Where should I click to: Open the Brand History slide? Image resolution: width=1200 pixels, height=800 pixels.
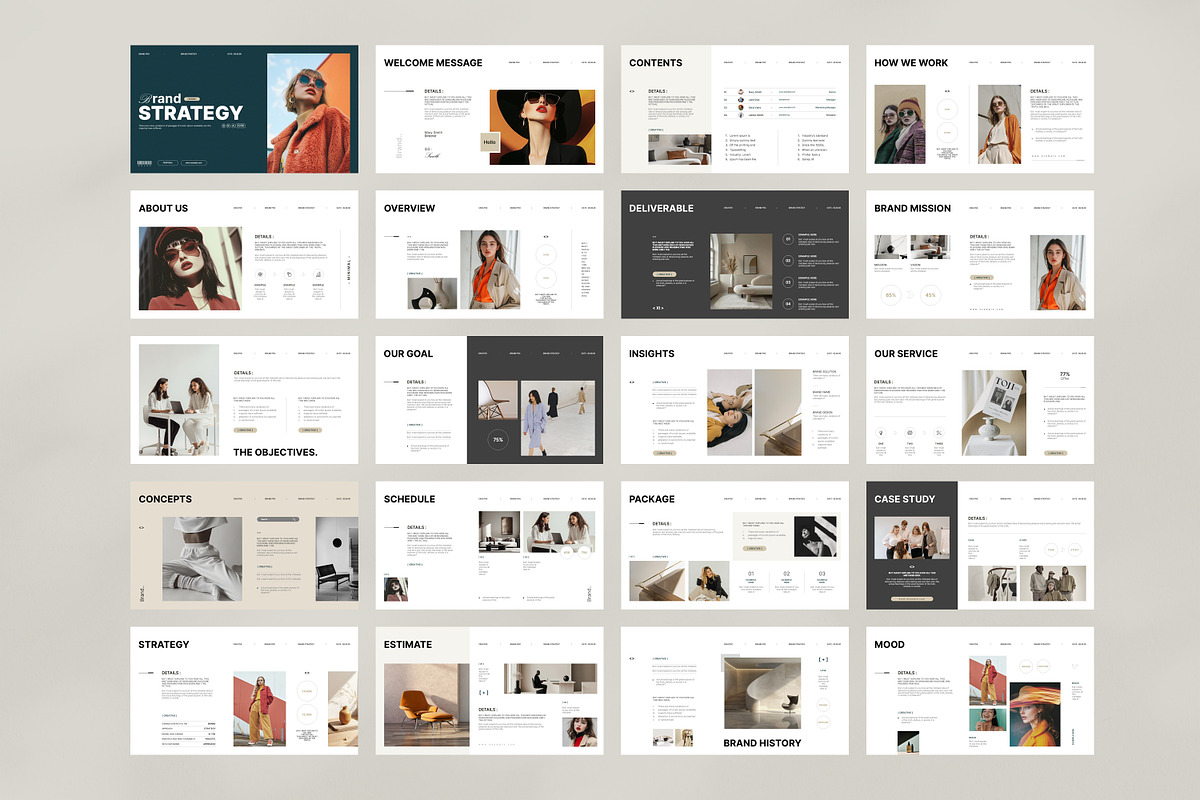click(x=735, y=691)
